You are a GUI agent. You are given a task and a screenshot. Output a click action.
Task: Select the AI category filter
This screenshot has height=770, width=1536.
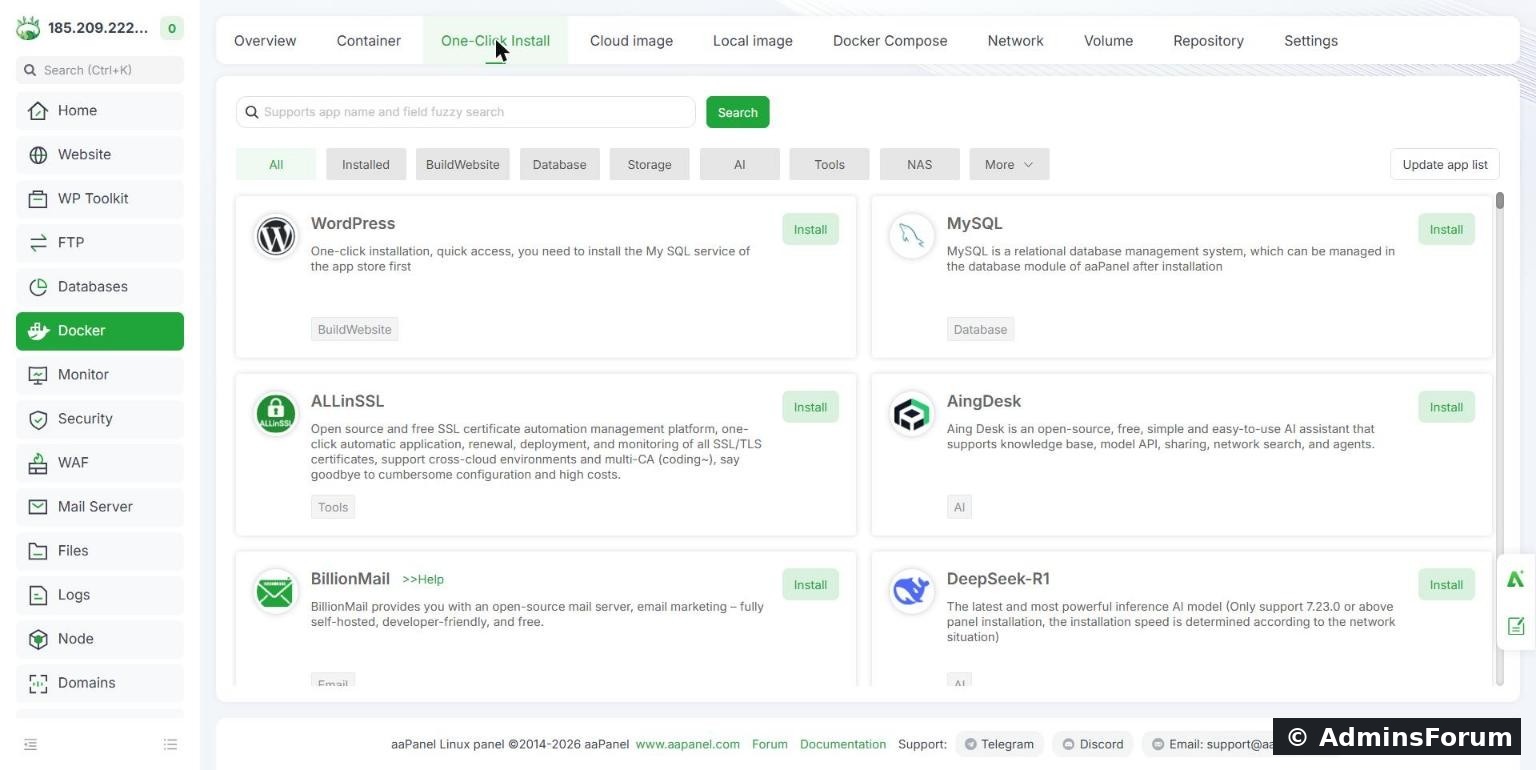740,165
